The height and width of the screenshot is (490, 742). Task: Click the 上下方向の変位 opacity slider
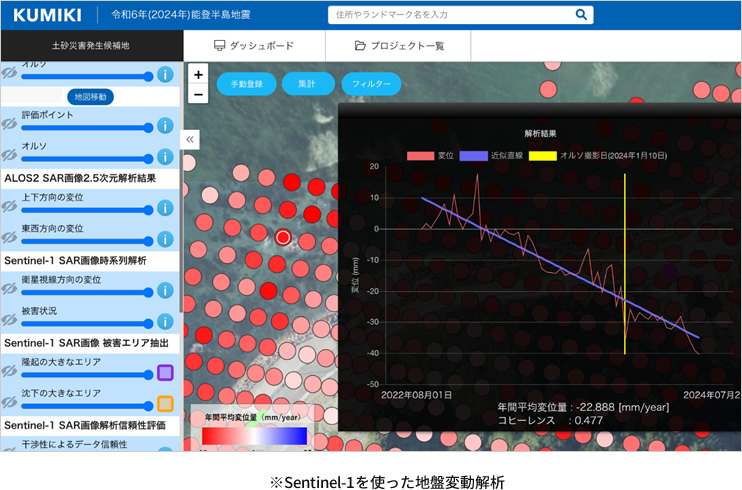tap(87, 210)
